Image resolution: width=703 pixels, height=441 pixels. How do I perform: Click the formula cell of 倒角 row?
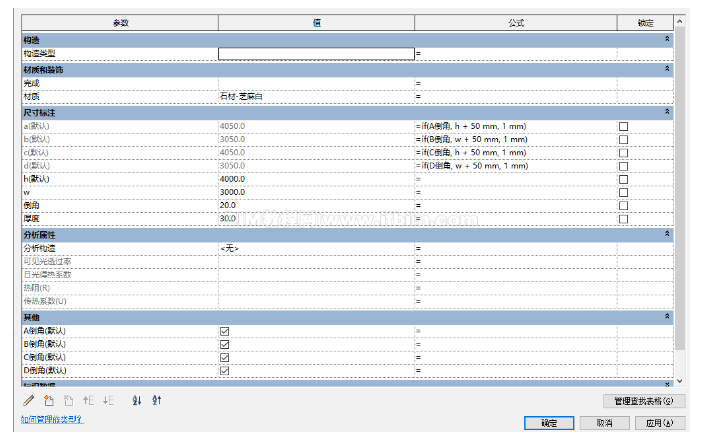[x=516, y=206]
